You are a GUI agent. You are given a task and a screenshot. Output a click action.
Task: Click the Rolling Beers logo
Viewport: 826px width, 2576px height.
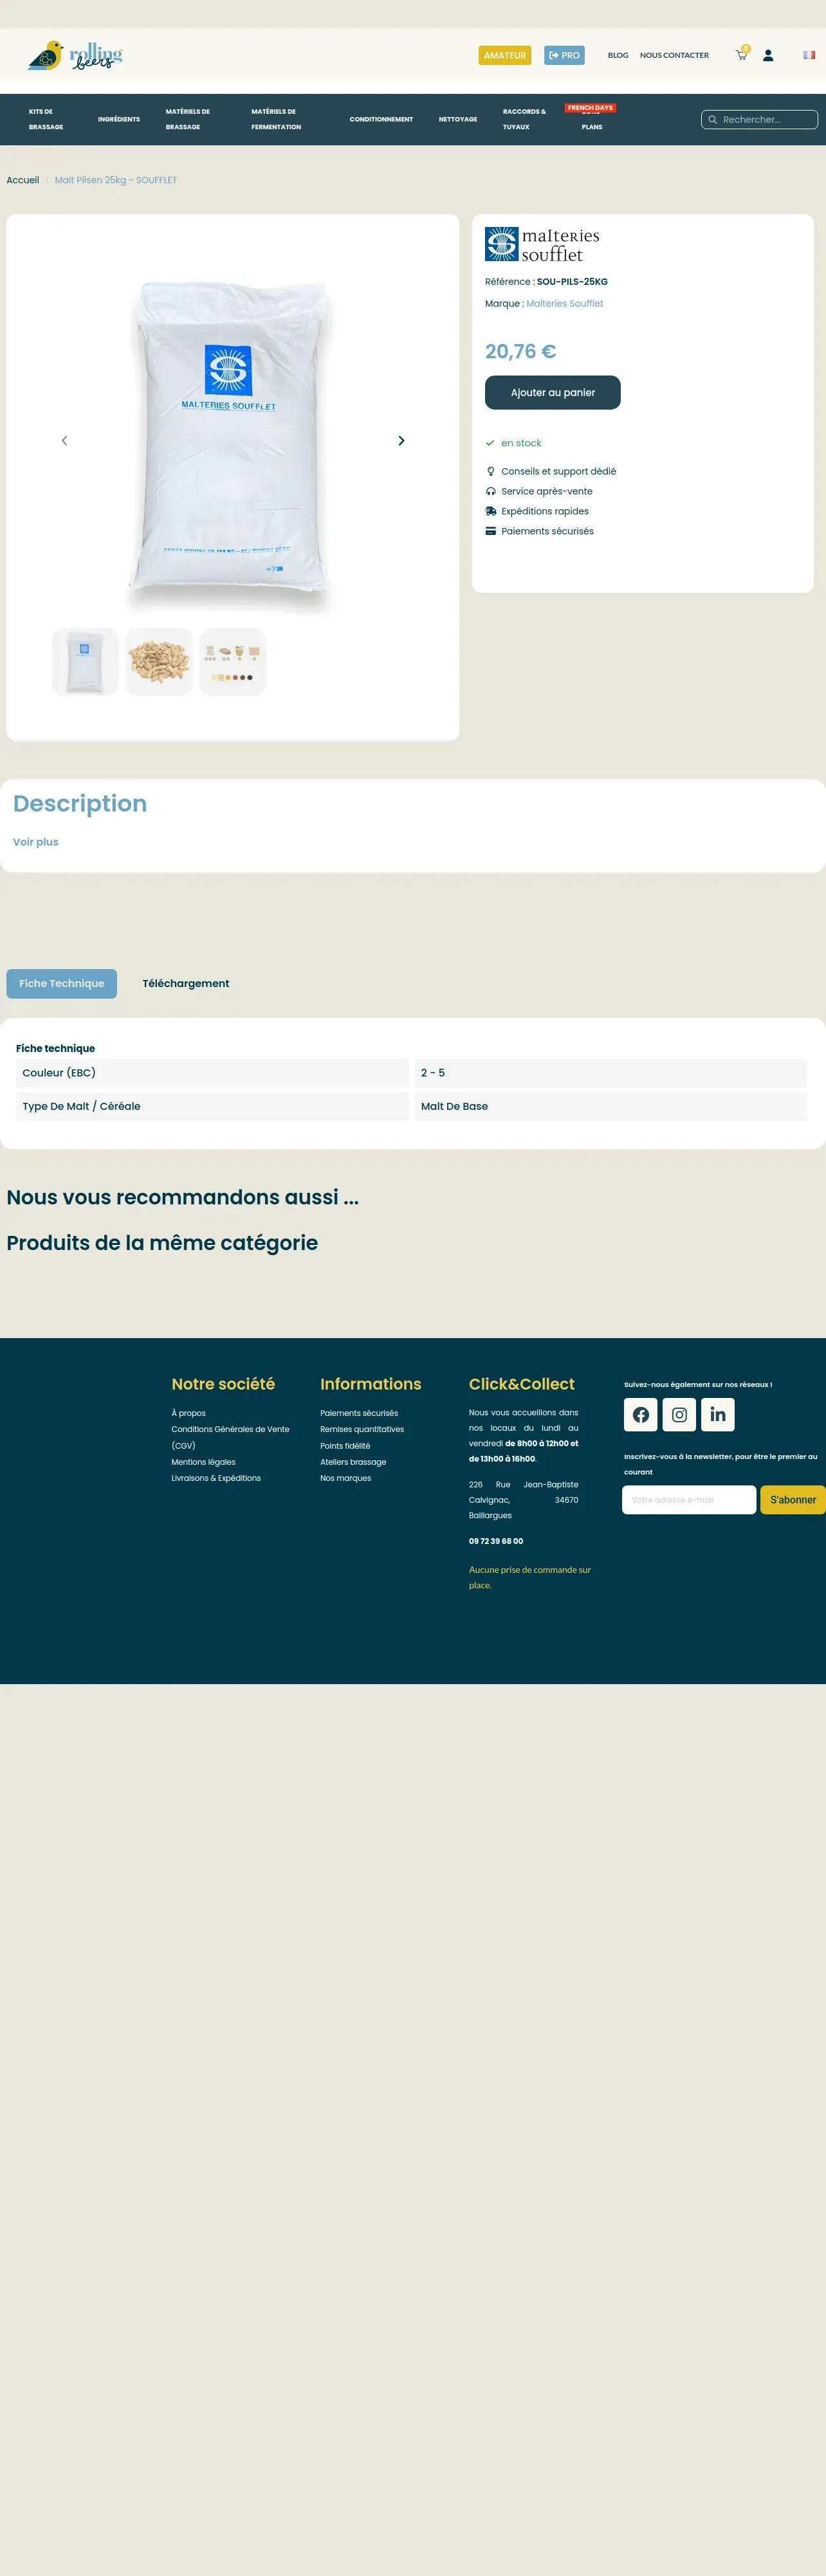coord(75,55)
